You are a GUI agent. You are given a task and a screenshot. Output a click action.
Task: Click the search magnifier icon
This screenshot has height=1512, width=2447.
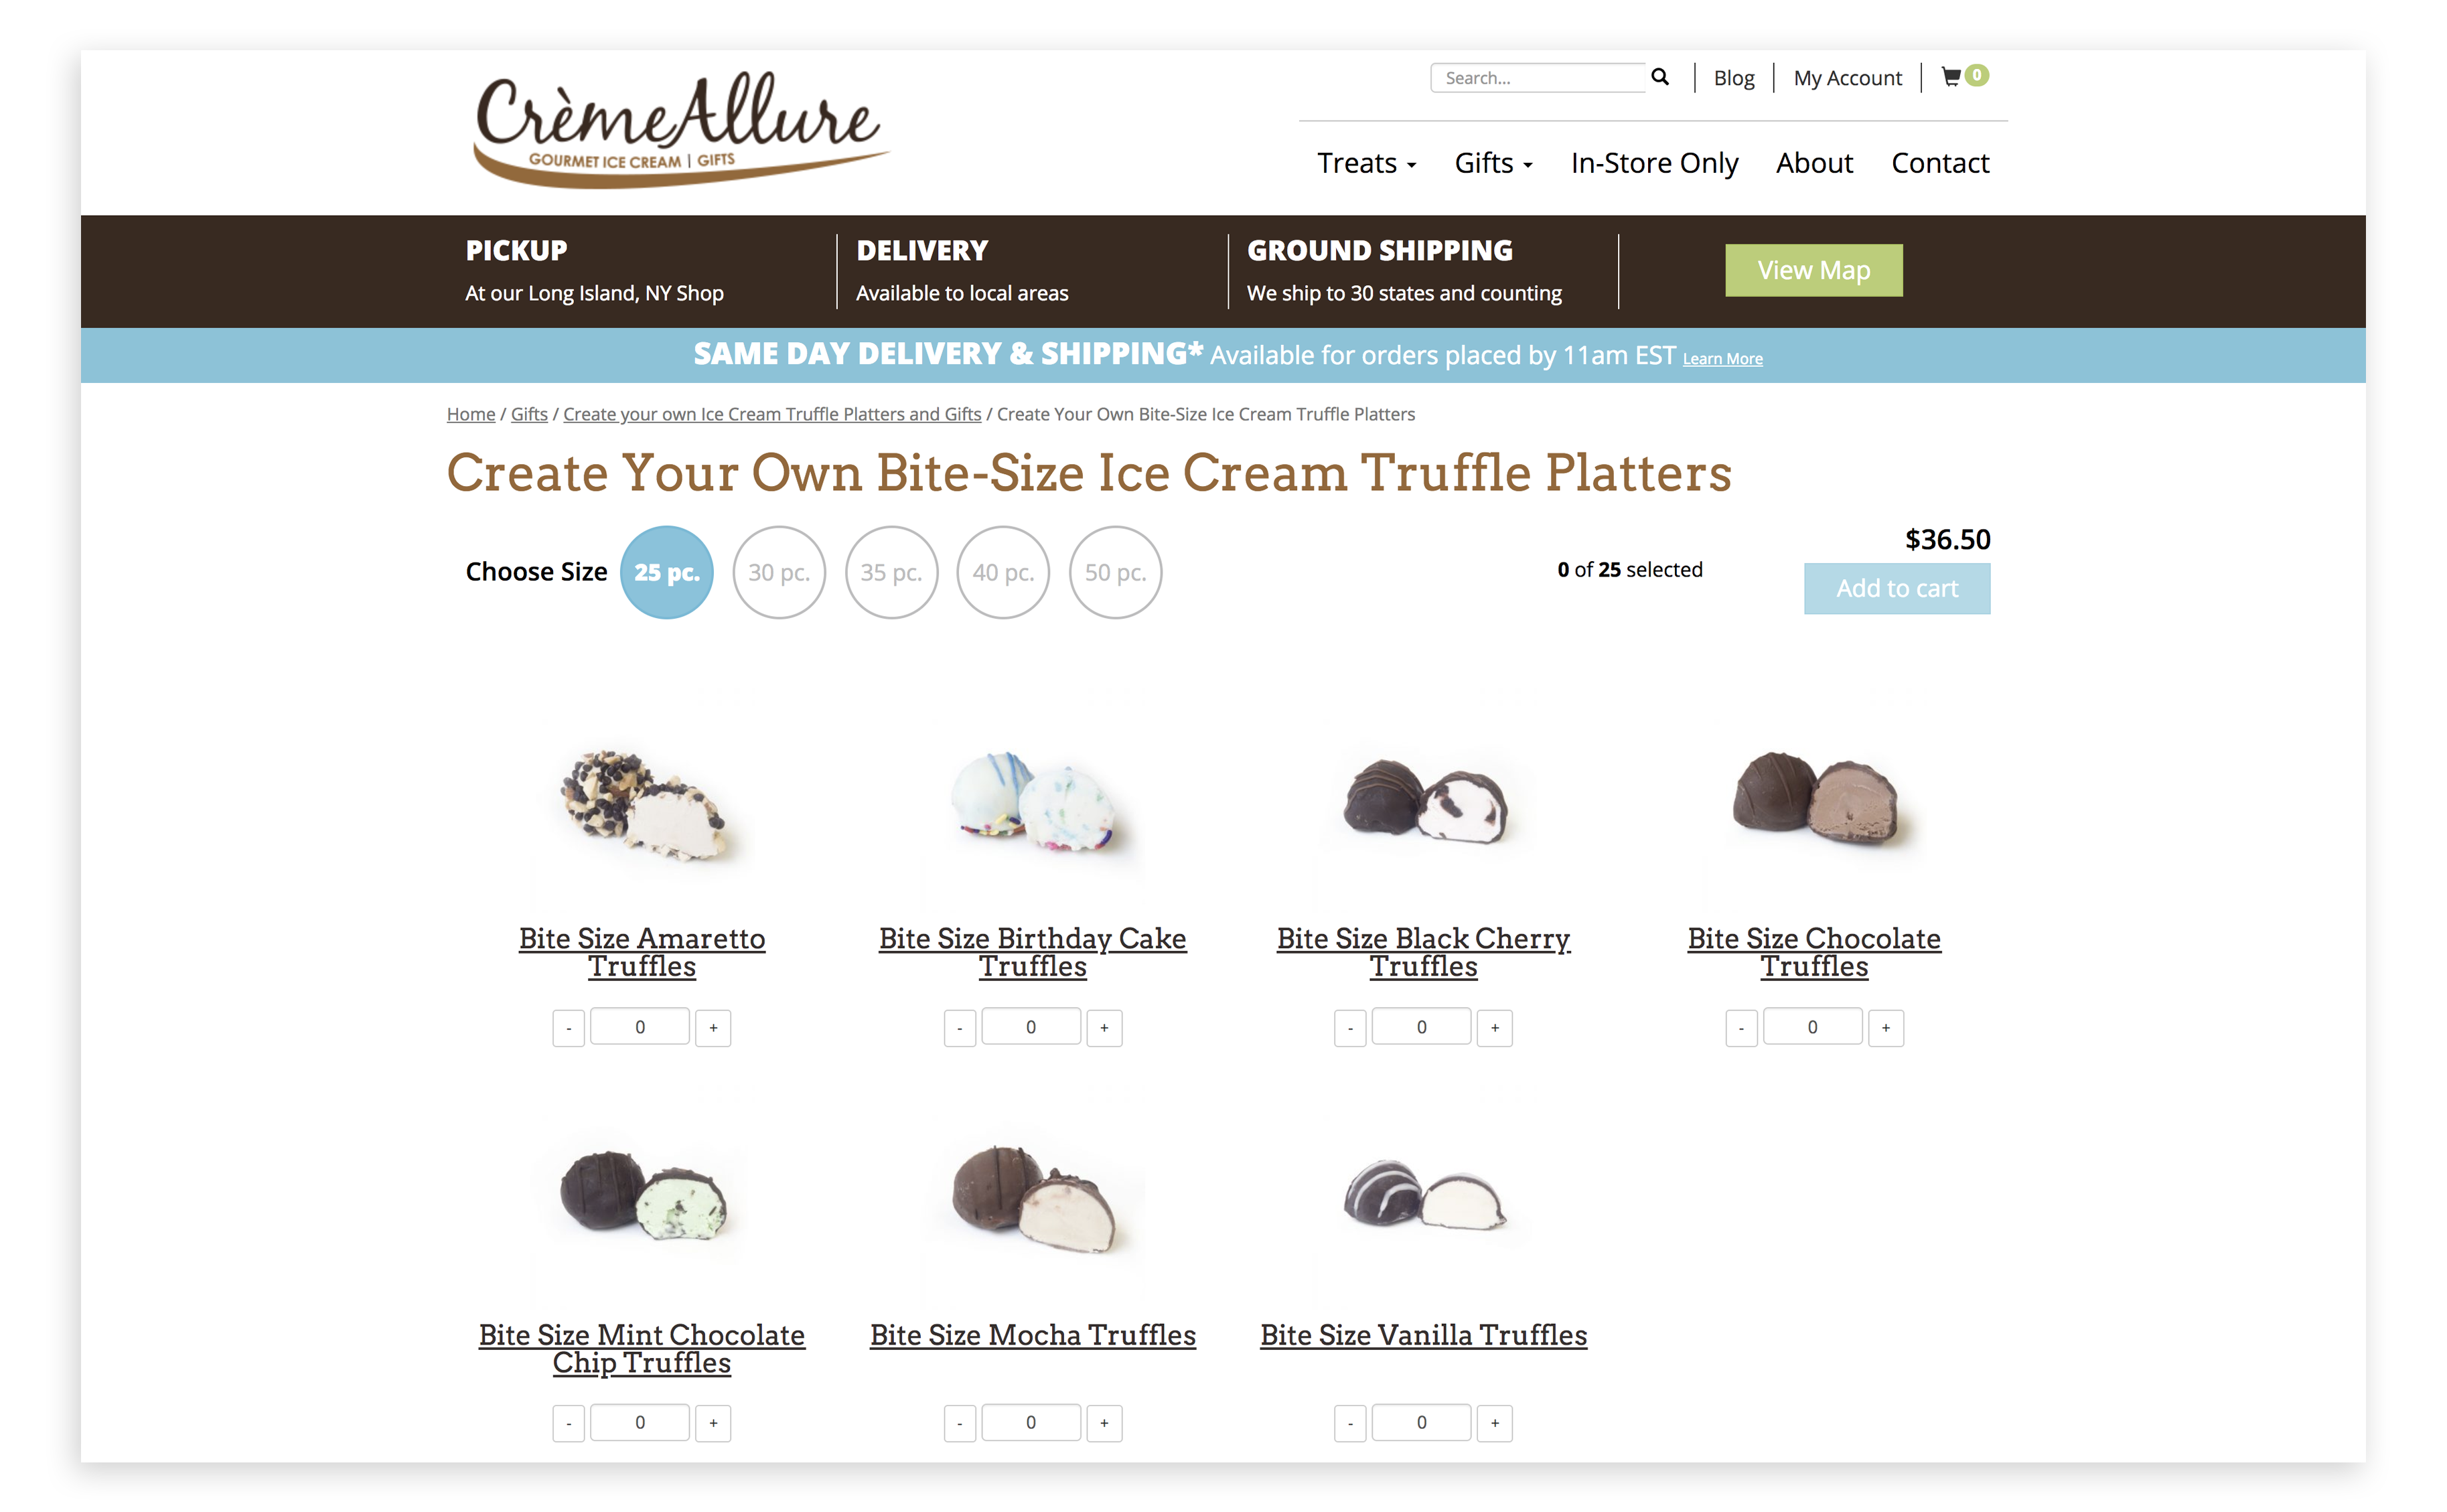[x=1659, y=77]
